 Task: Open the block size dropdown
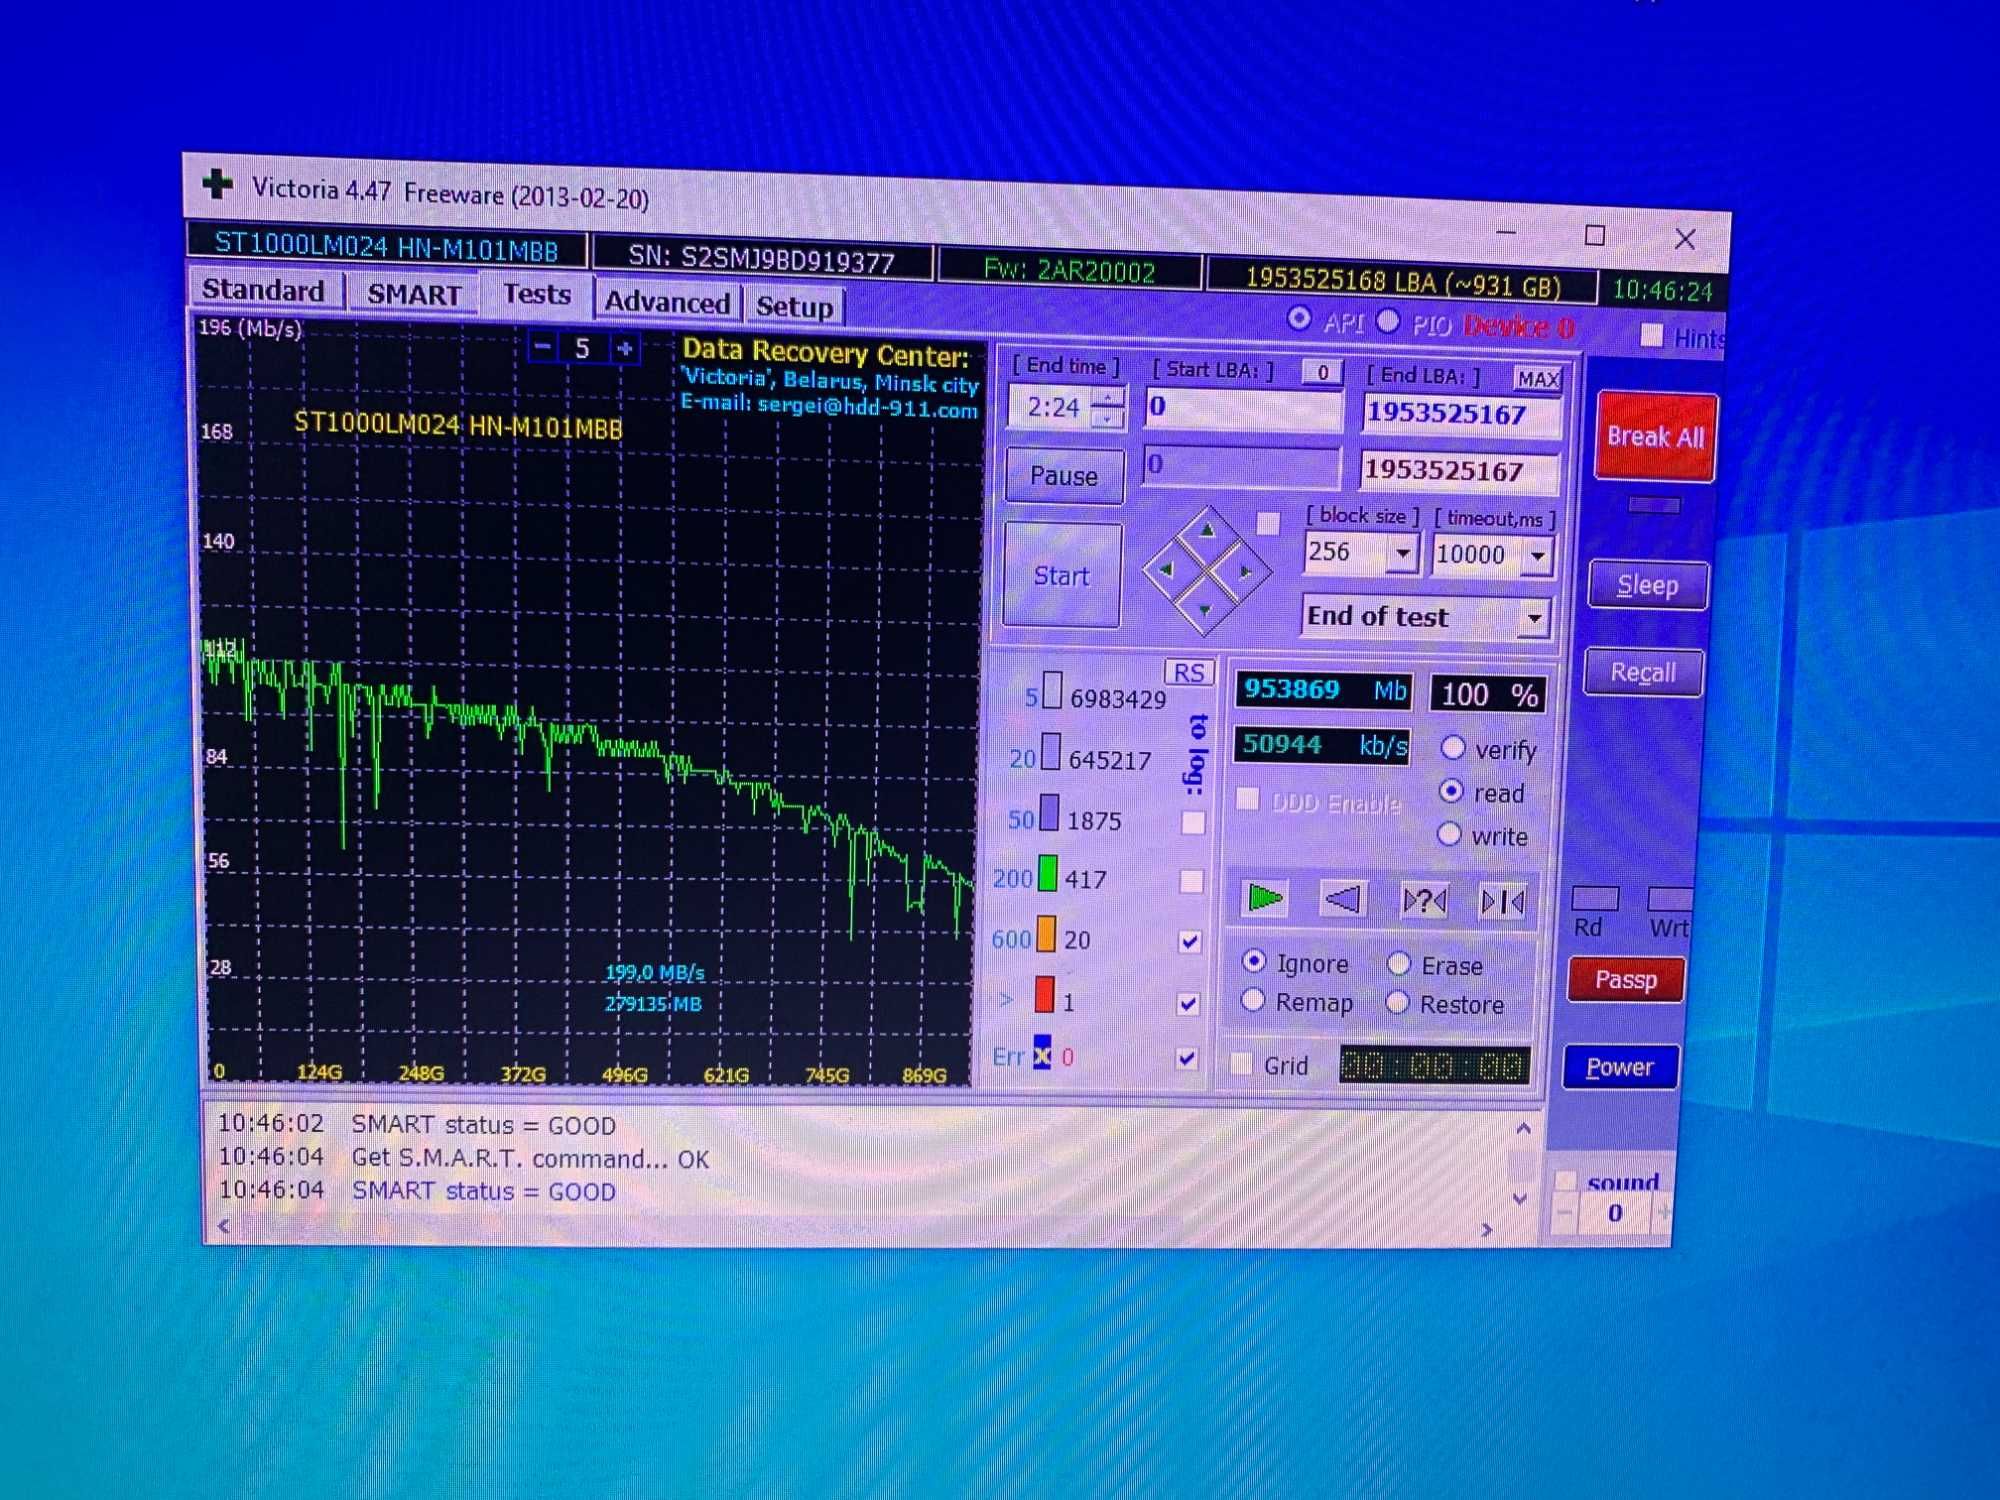pos(1403,553)
